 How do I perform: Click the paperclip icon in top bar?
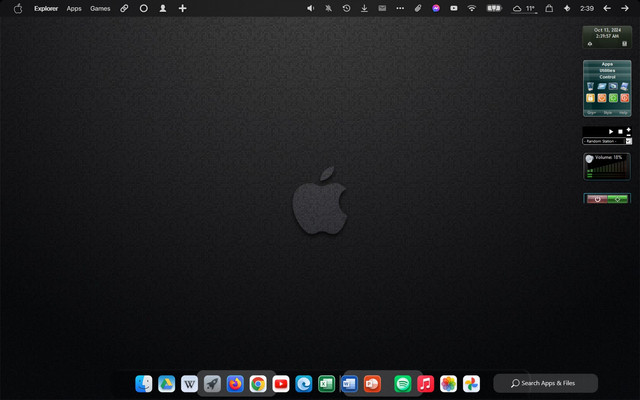[x=418, y=8]
